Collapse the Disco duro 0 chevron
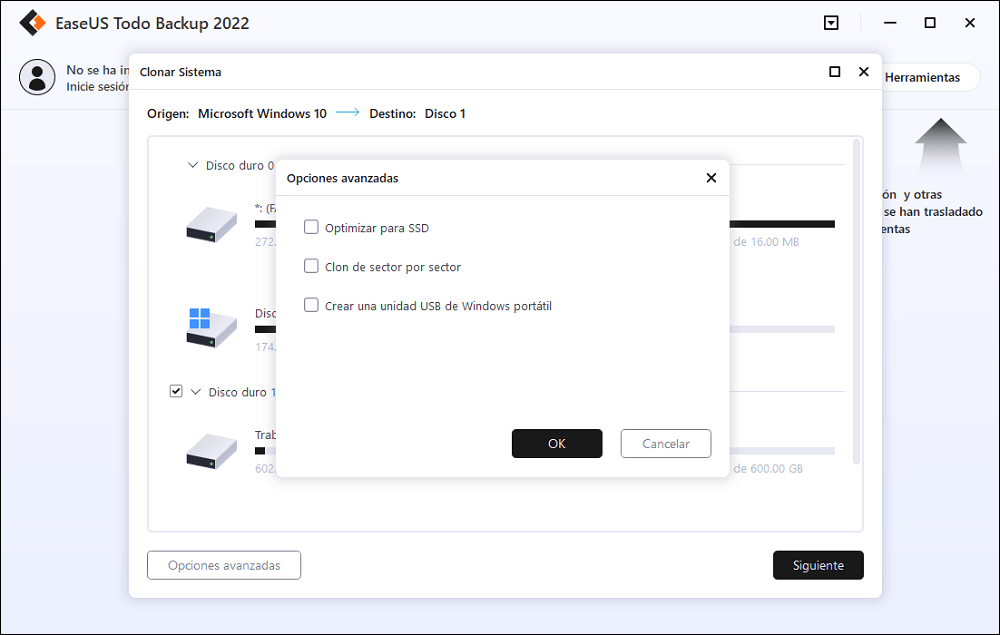This screenshot has width=1000, height=635. tap(193, 165)
